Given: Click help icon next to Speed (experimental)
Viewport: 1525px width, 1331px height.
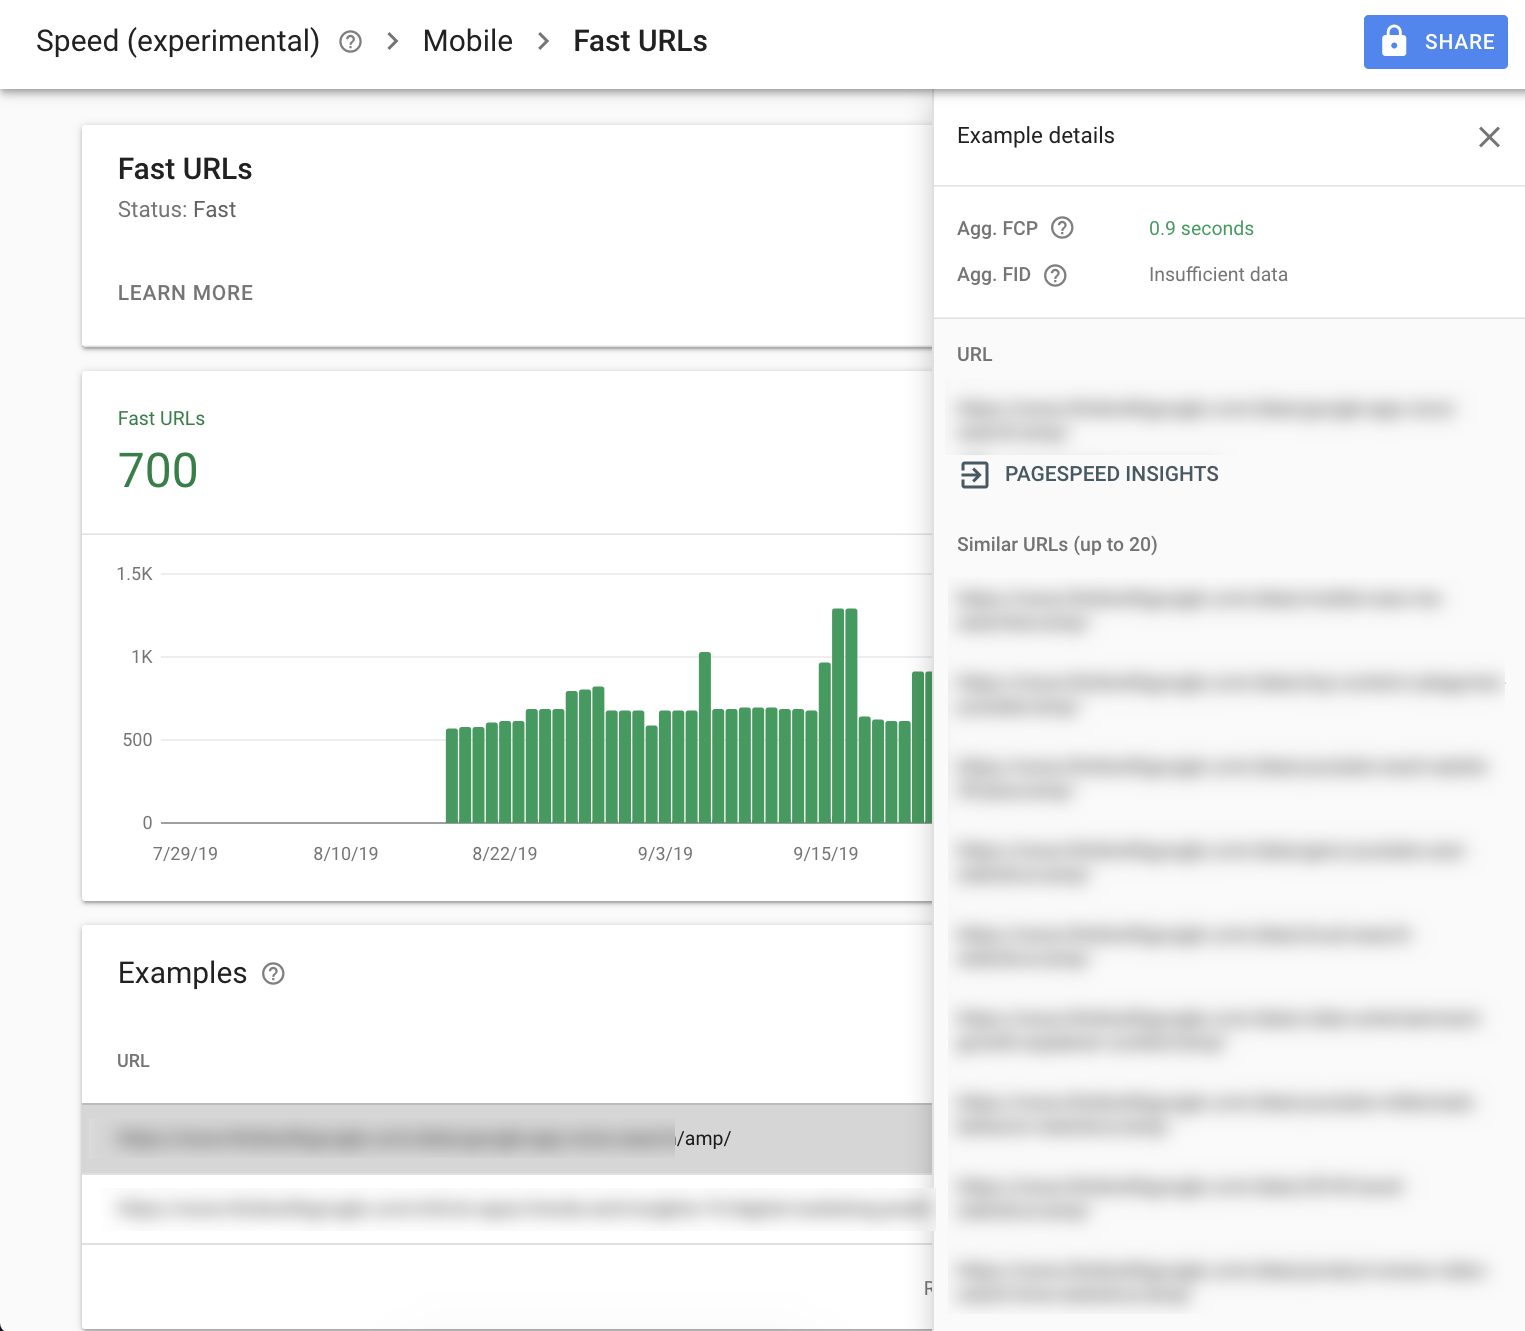Looking at the screenshot, I should [350, 42].
